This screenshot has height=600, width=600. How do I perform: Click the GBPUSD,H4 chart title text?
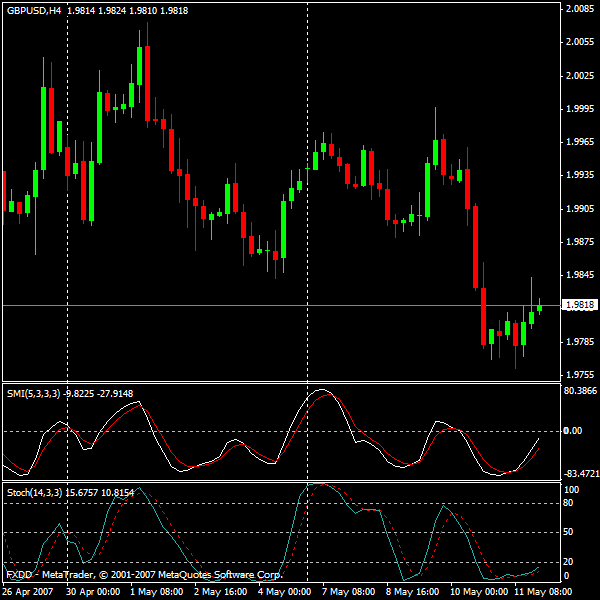[34, 11]
